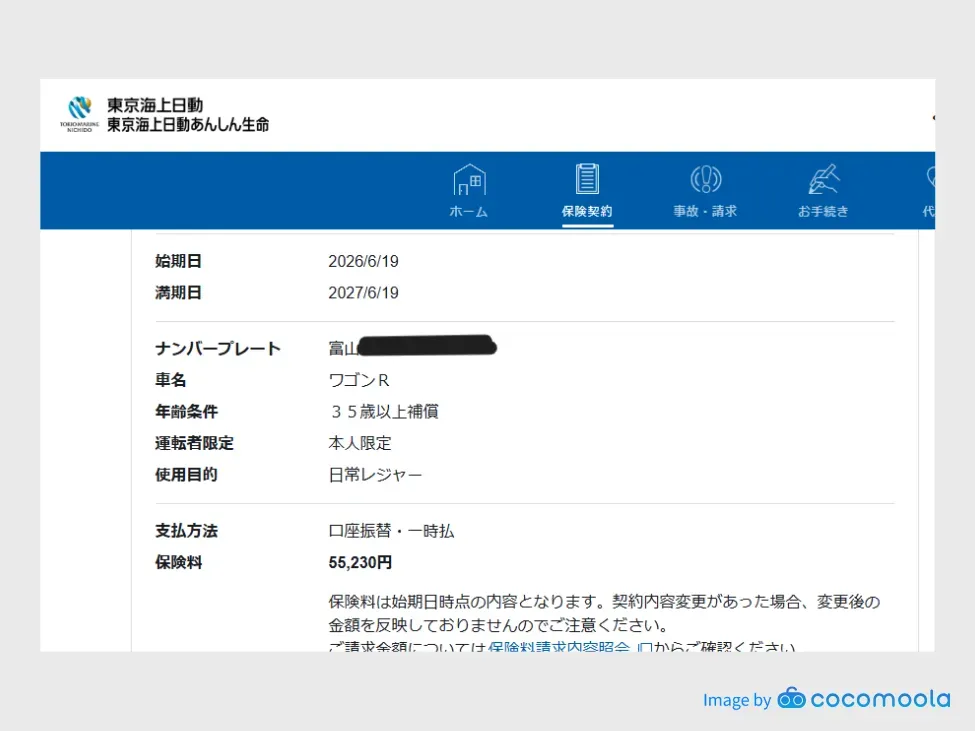Click the ナンバープレート label
This screenshot has width=975, height=731.
coord(218,349)
